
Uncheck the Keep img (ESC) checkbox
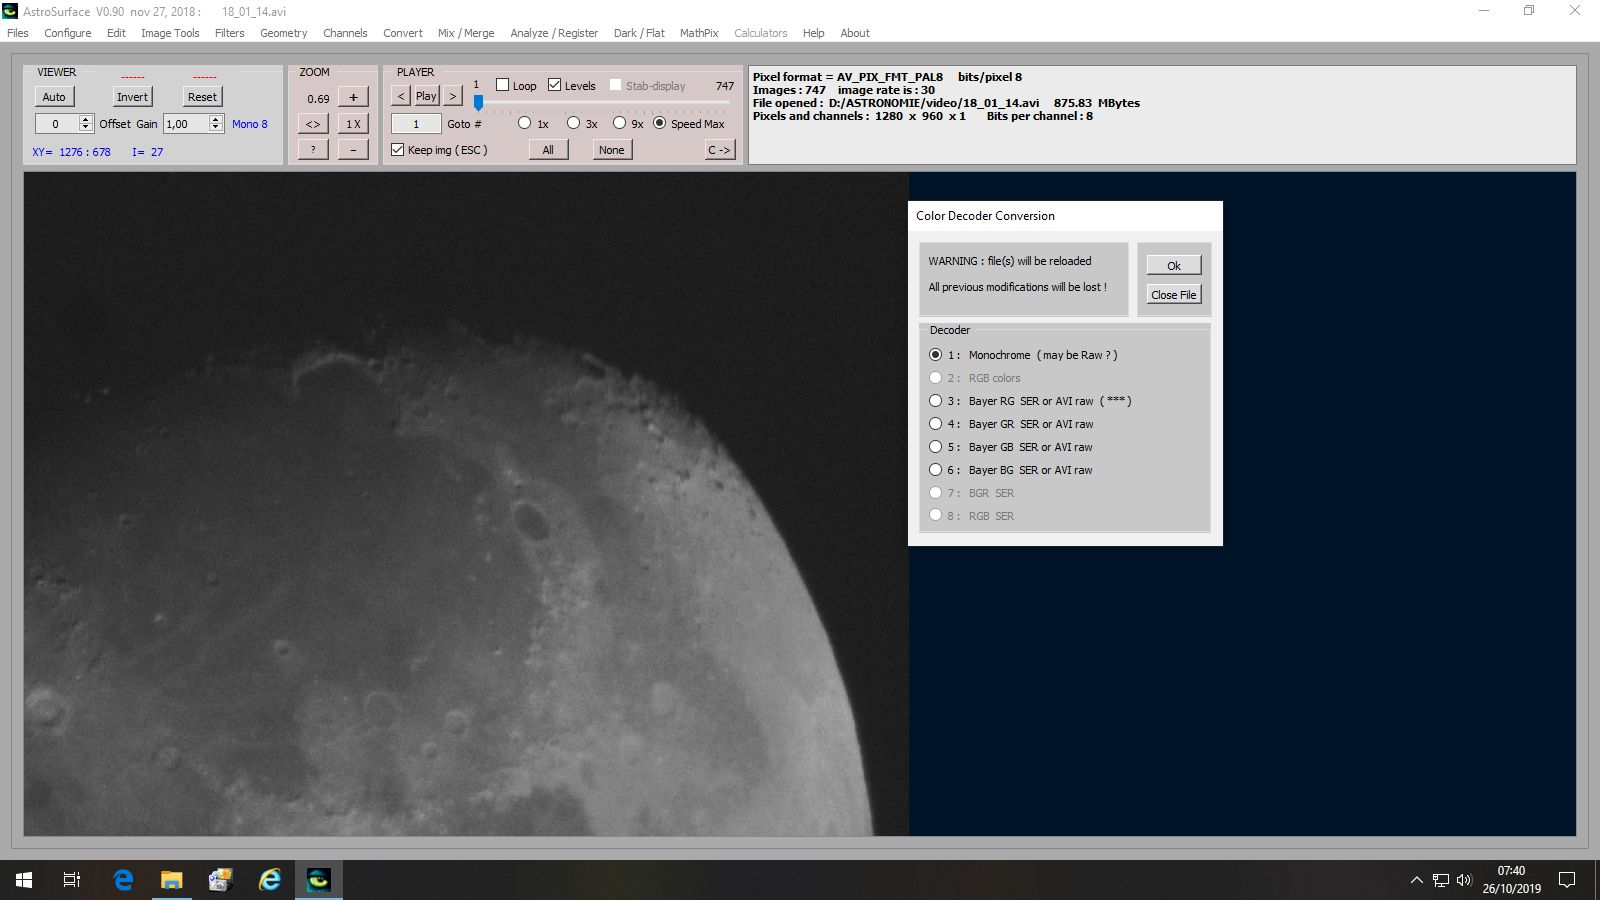point(398,150)
